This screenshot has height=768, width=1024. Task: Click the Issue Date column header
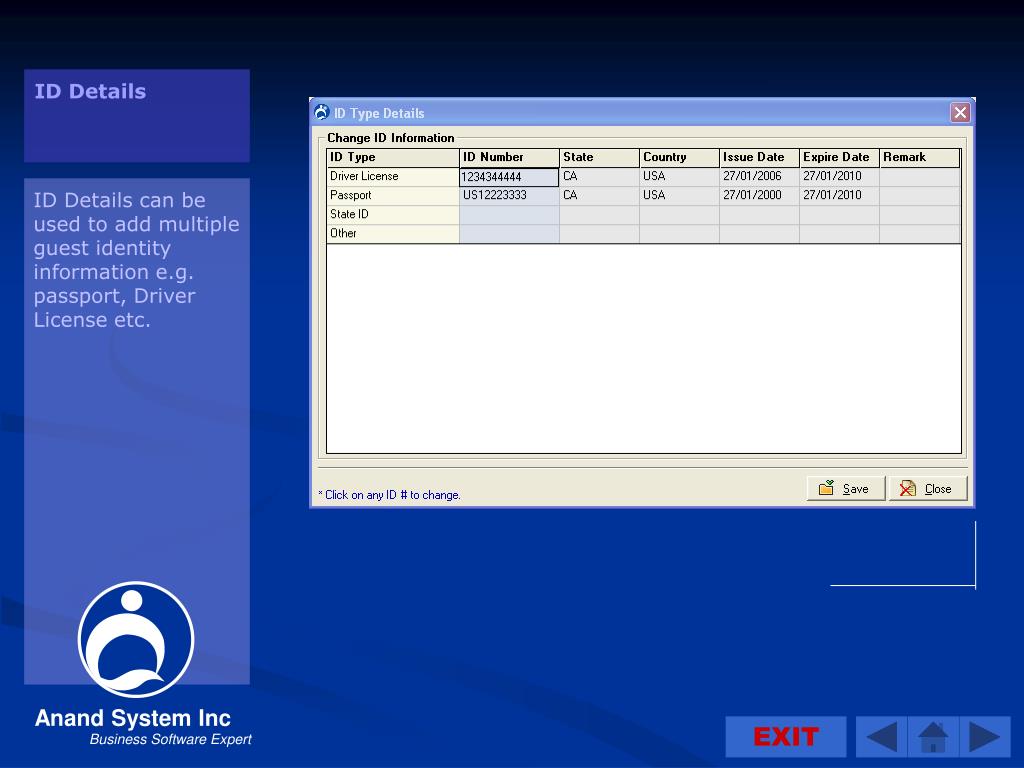pyautogui.click(x=760, y=157)
